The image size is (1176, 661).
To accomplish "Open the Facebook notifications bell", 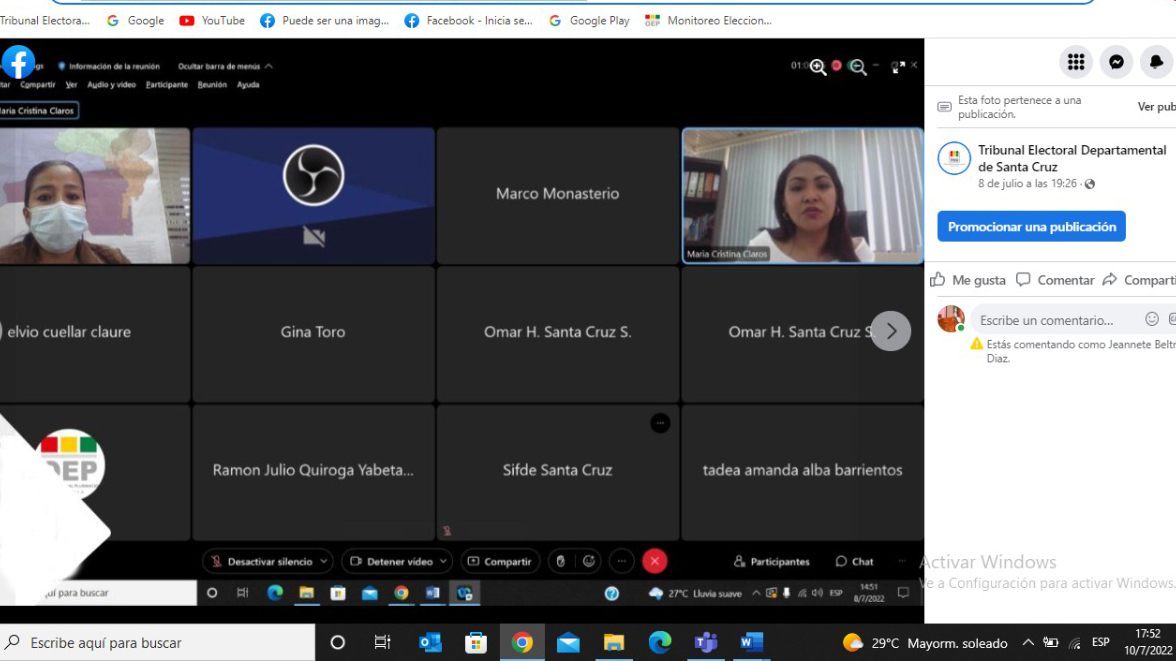I will 1157,62.
